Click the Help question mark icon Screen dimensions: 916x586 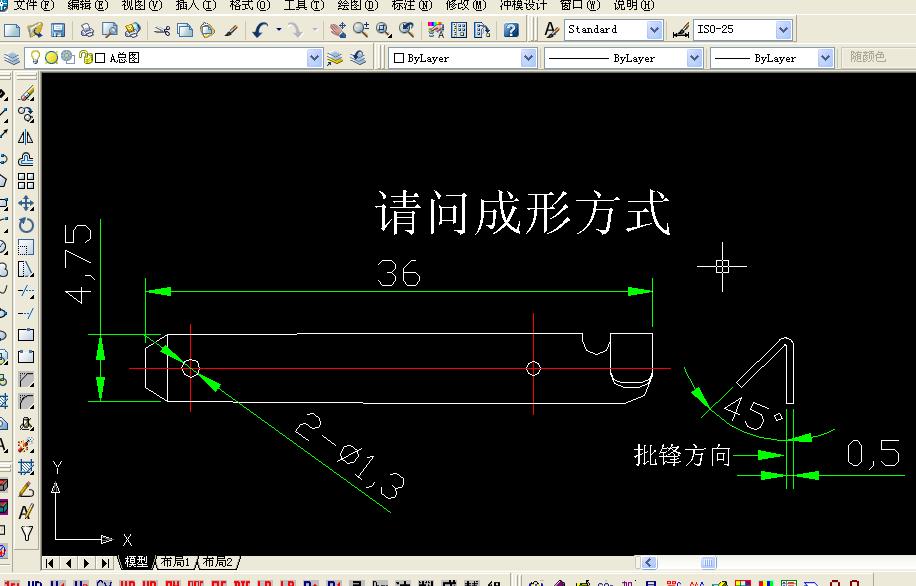[x=511, y=30]
